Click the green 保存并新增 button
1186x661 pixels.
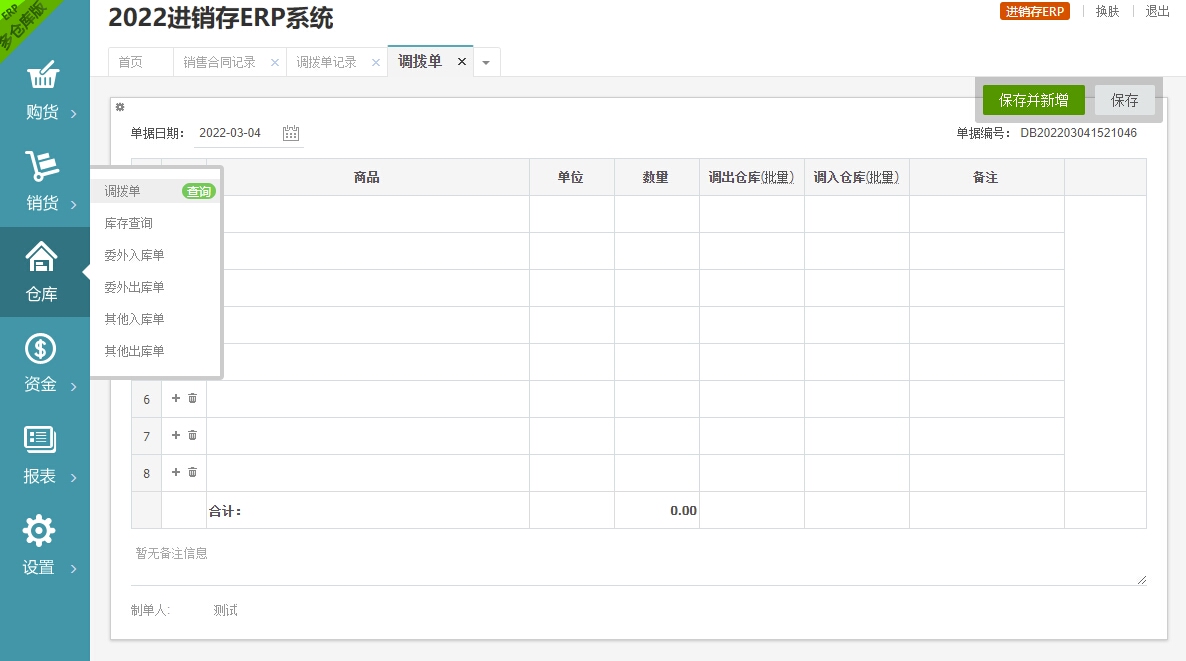[x=1033, y=100]
